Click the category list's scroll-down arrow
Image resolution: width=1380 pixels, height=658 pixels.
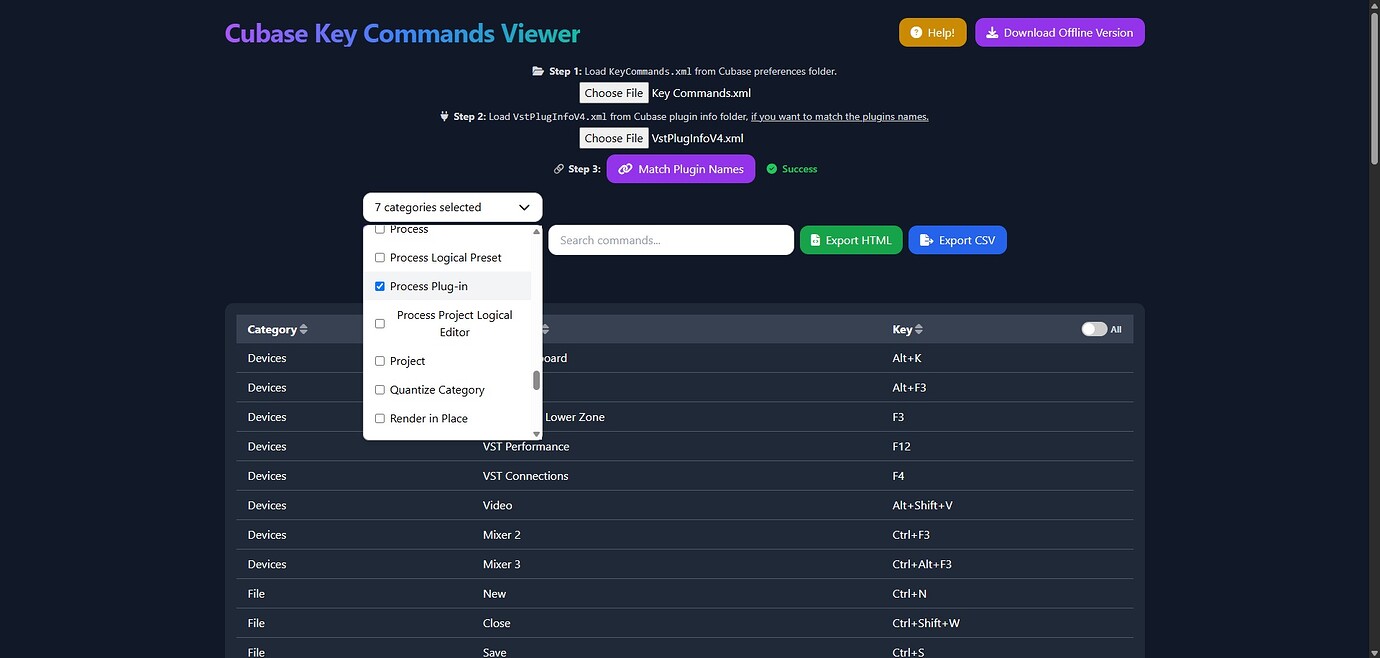(537, 434)
